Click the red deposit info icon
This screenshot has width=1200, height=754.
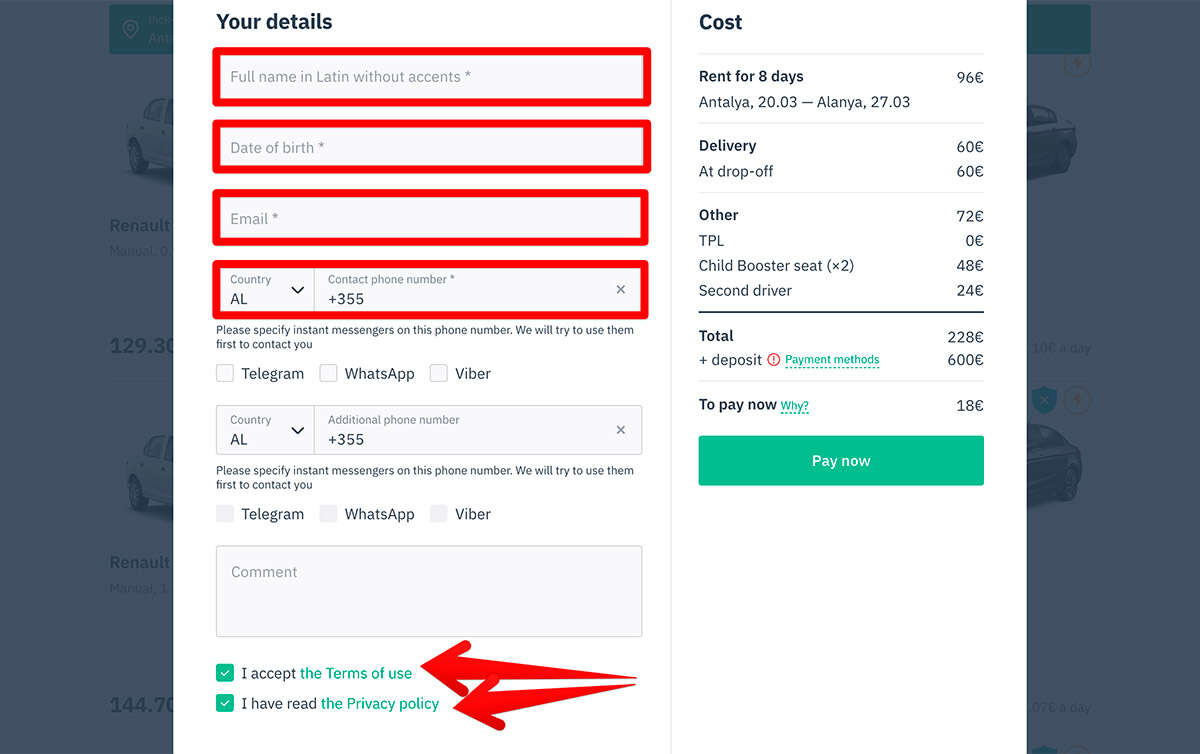[x=773, y=360]
